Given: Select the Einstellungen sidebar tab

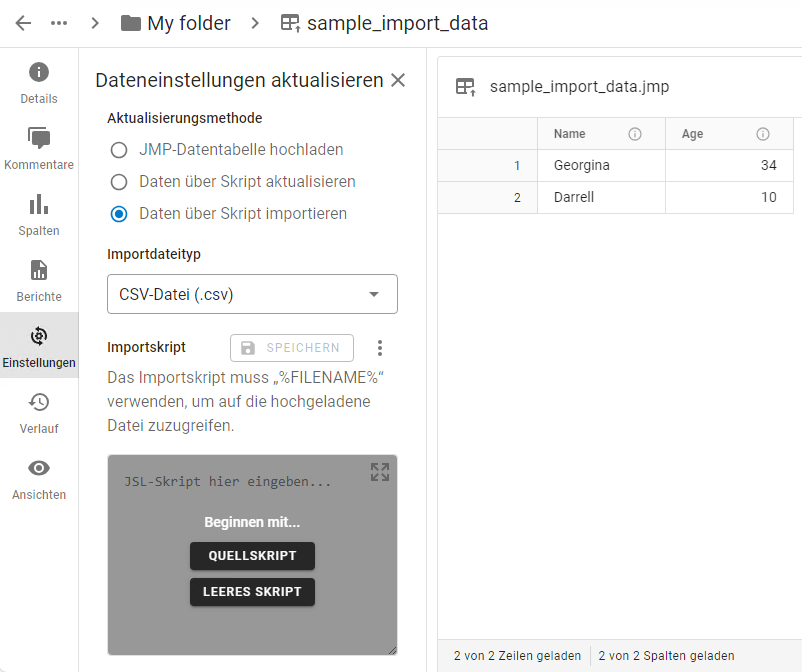Looking at the screenshot, I should click(39, 346).
